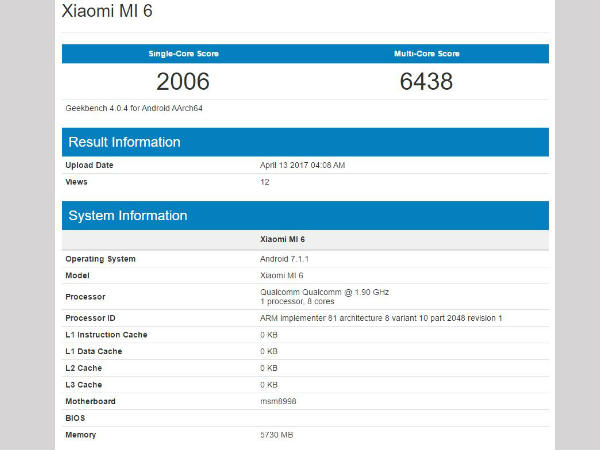Image resolution: width=600 pixels, height=450 pixels.
Task: Click the Android 7.1.1 value
Action: (284, 259)
